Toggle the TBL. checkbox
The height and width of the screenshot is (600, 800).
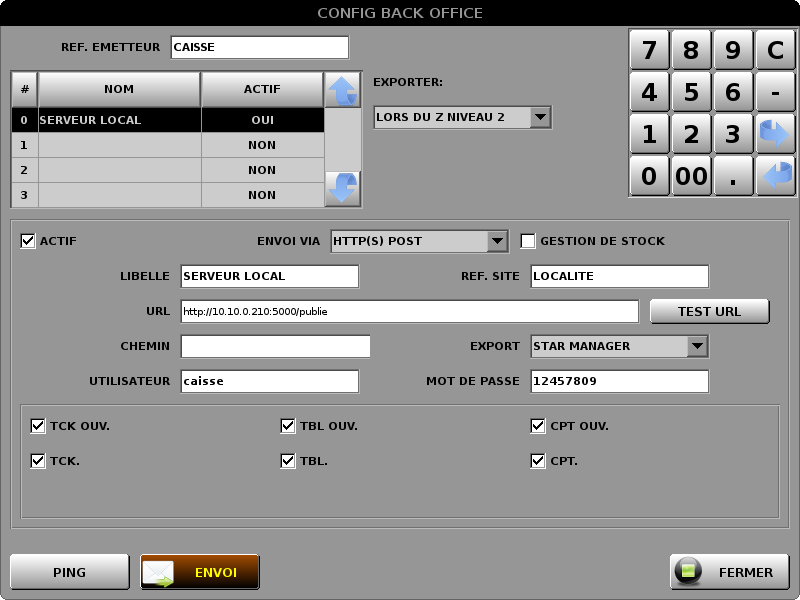click(288, 461)
